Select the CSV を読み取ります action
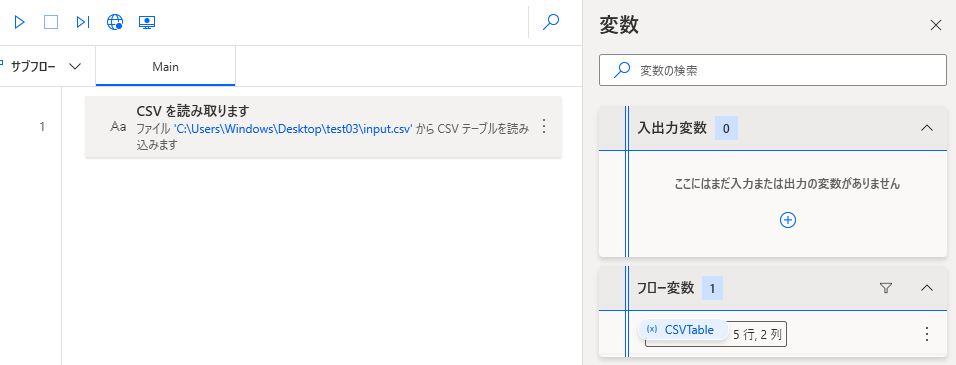Screen dimensions: 956x365 [x=323, y=127]
